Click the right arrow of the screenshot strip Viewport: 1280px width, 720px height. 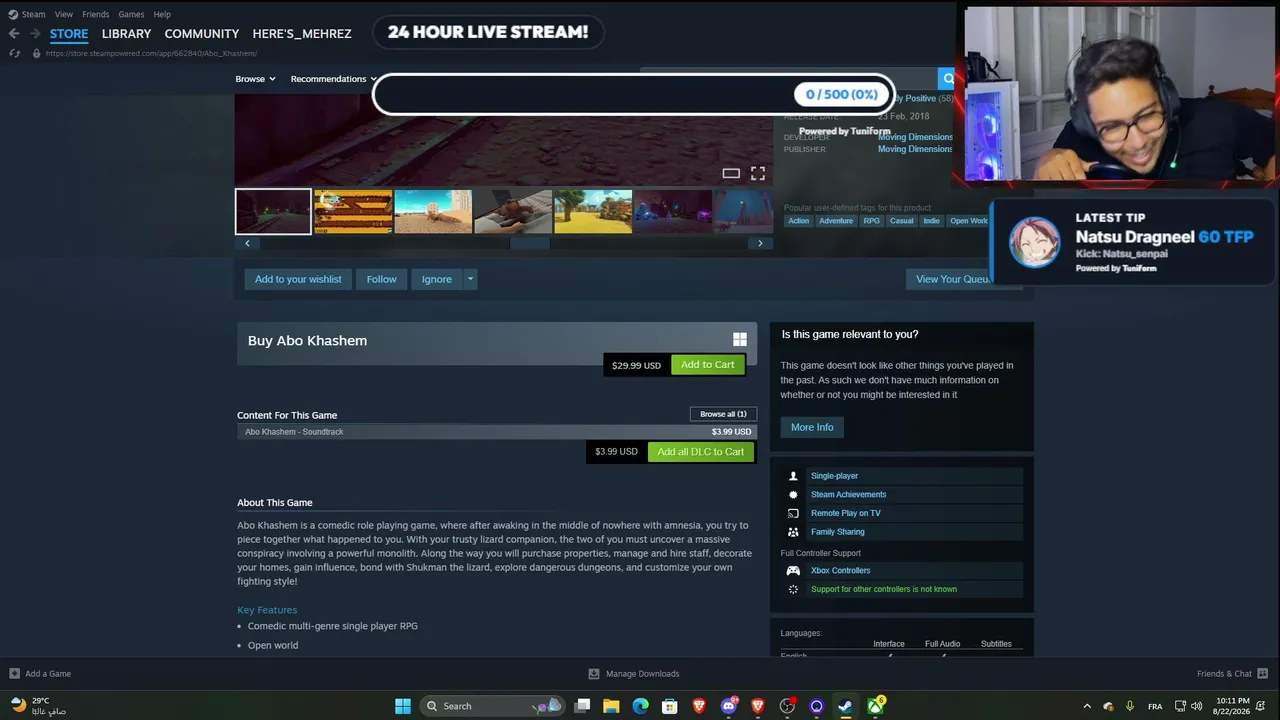[x=760, y=243]
